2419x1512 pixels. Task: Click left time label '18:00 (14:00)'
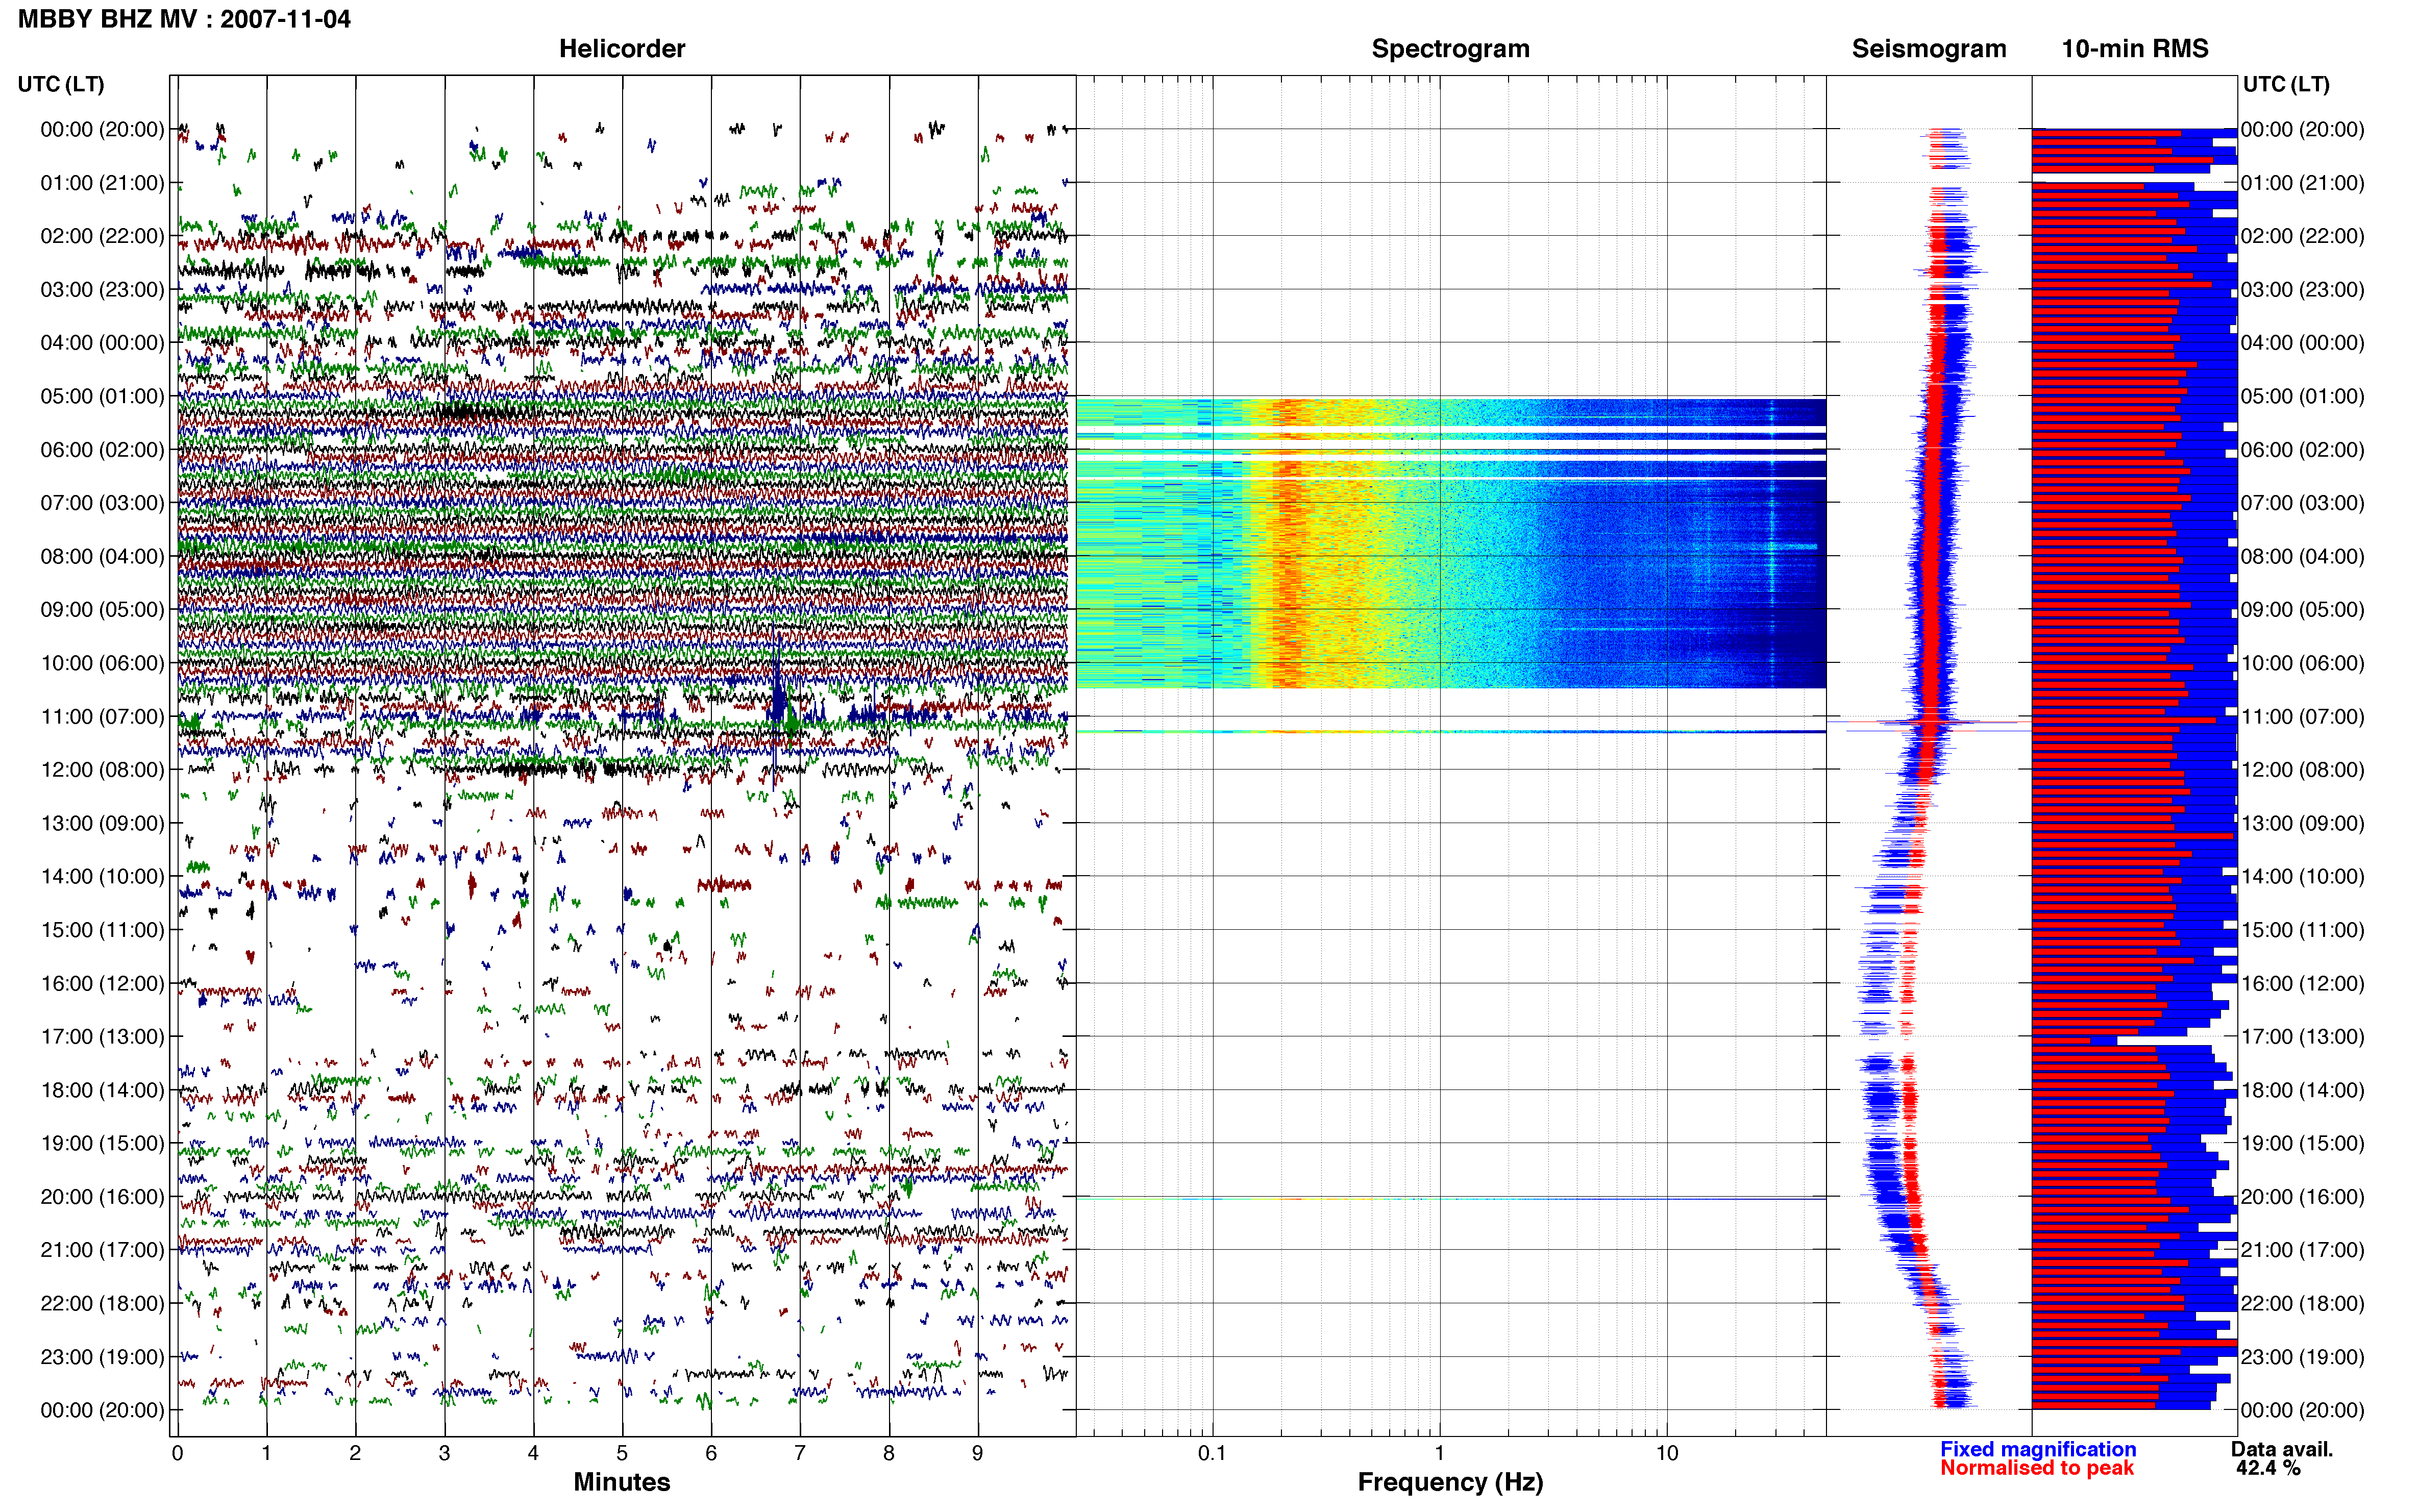point(102,1090)
